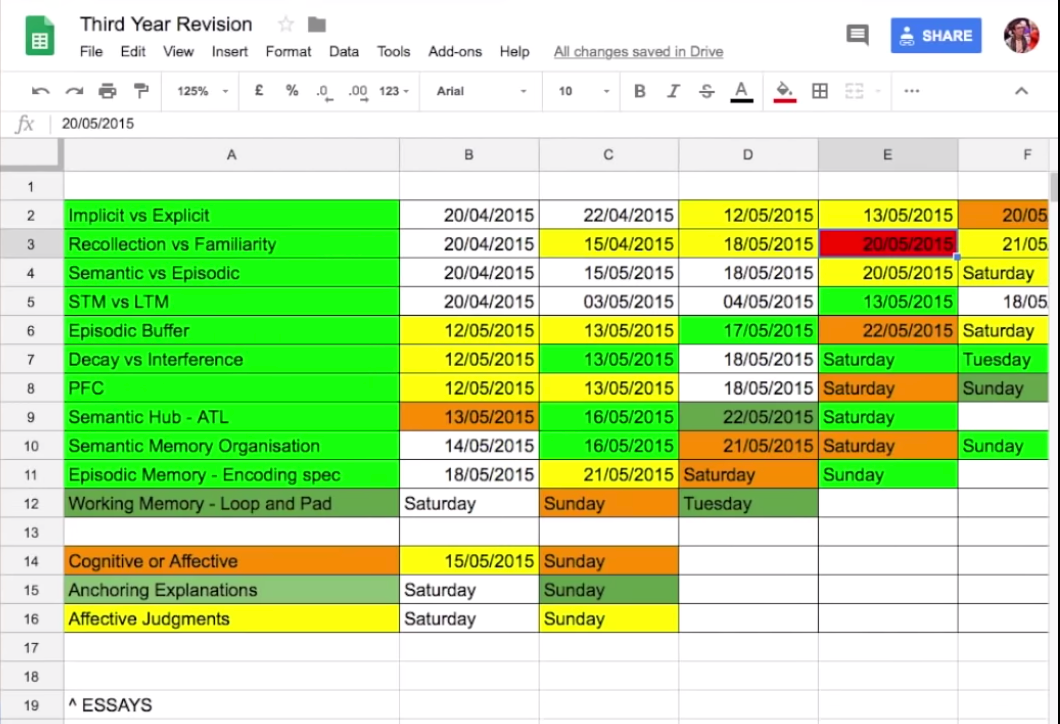
Task: Toggle bold formatting
Action: pos(639,91)
